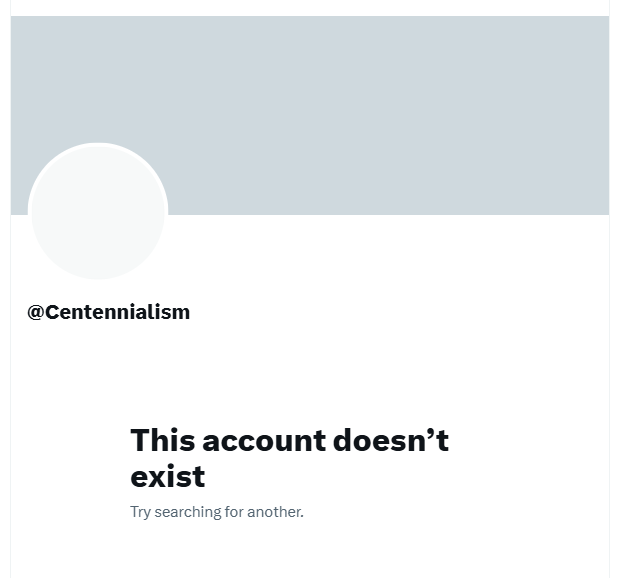This screenshot has width=622, height=578.
Task: Click the word "searching" in the subtext
Action: 188,512
